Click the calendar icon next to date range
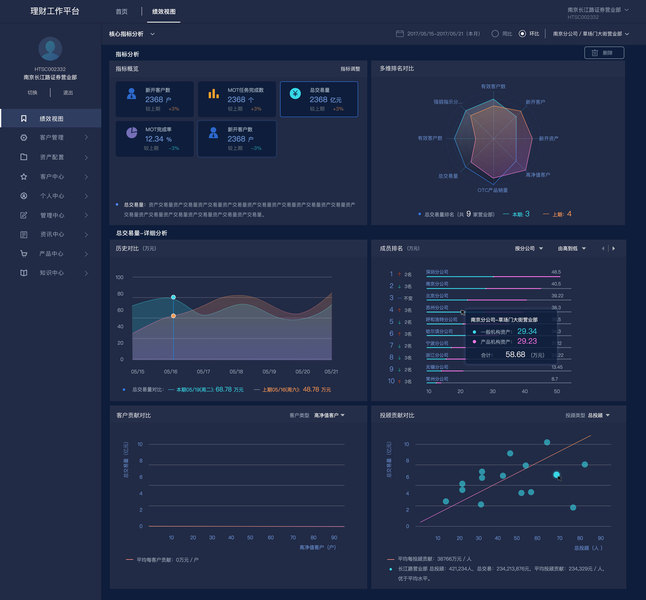Image resolution: width=646 pixels, height=600 pixels. pos(400,34)
